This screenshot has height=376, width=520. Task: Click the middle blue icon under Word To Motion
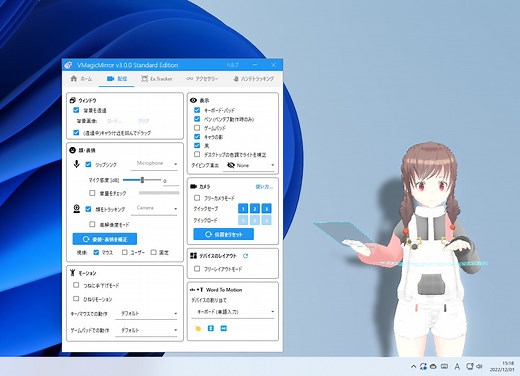tap(211, 328)
